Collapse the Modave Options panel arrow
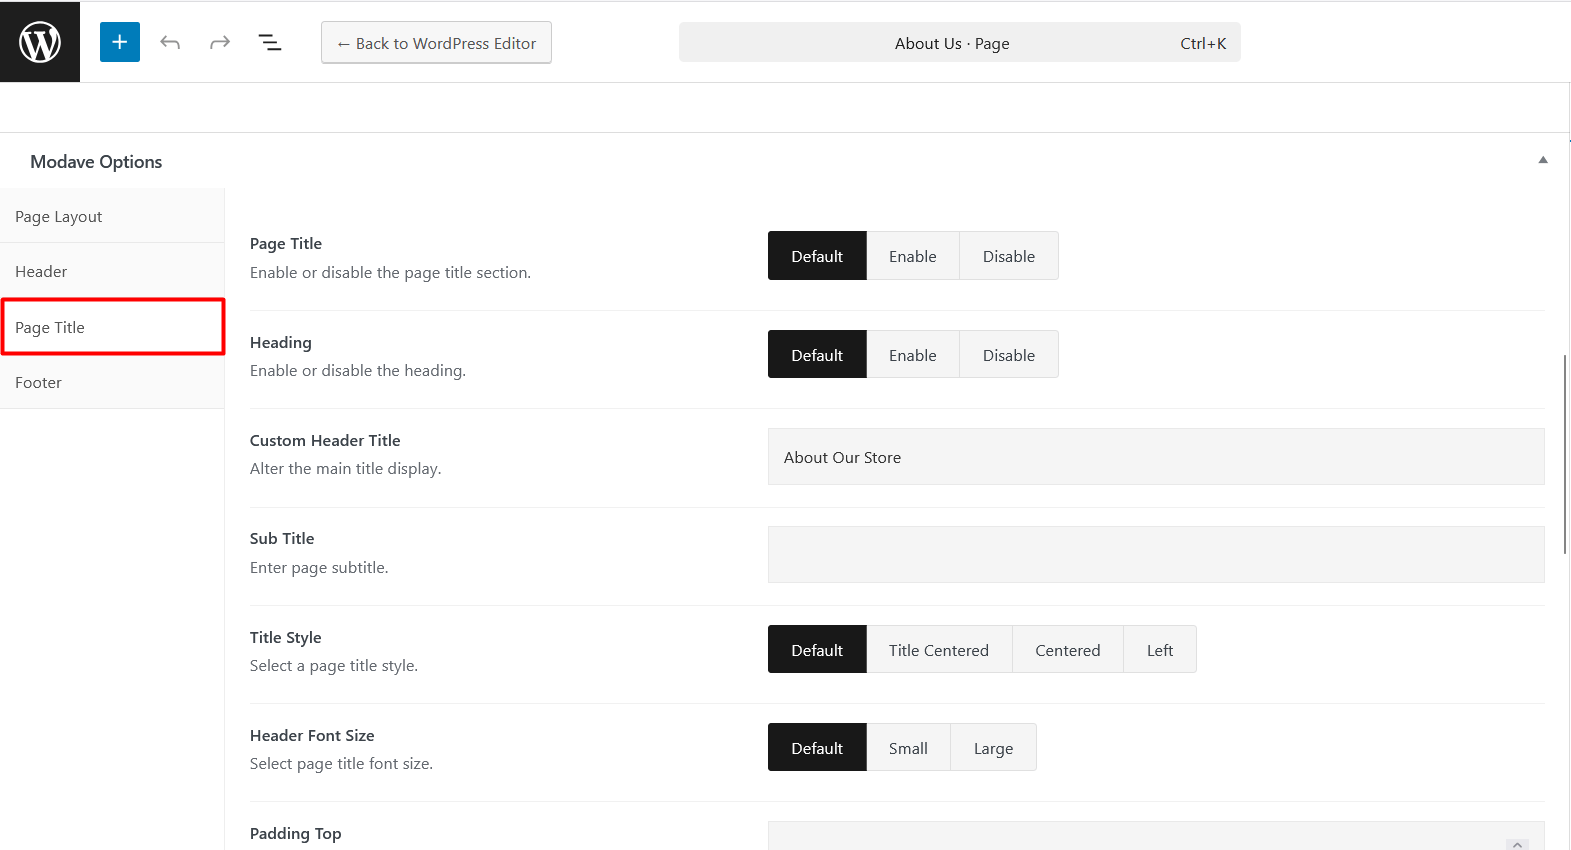1571x850 pixels. pyautogui.click(x=1543, y=160)
